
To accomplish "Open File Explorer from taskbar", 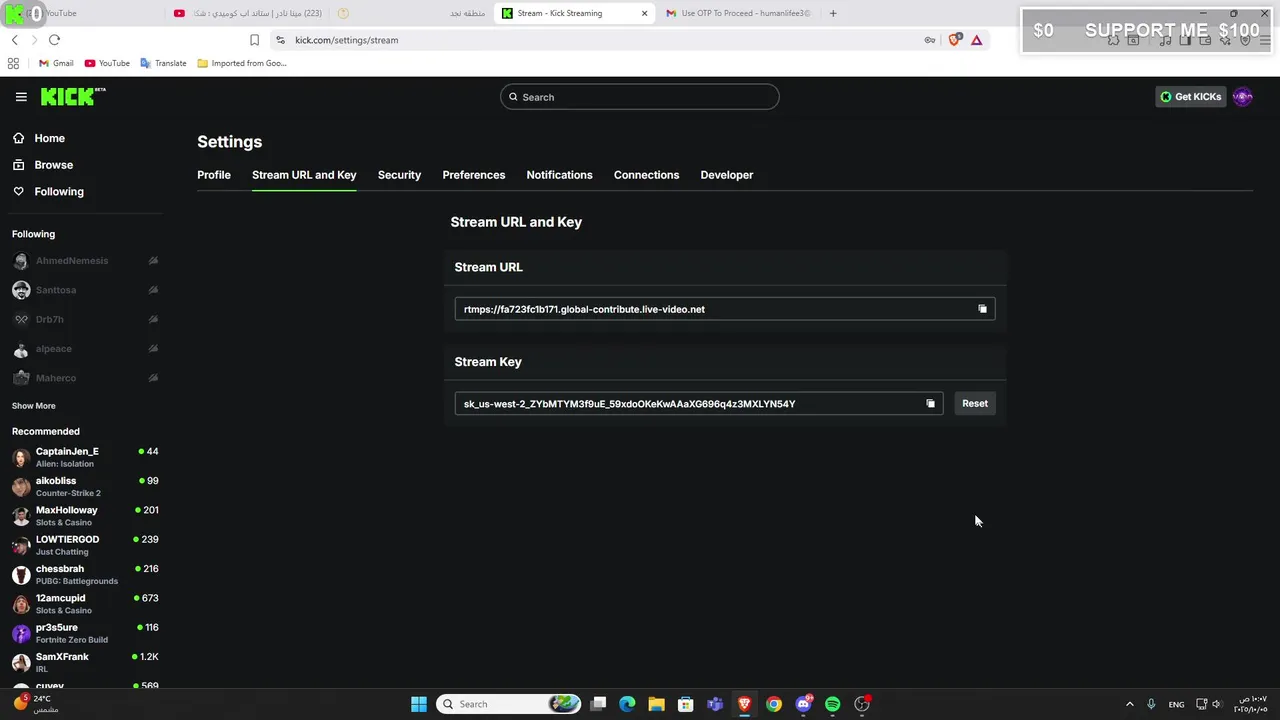I will tap(656, 704).
